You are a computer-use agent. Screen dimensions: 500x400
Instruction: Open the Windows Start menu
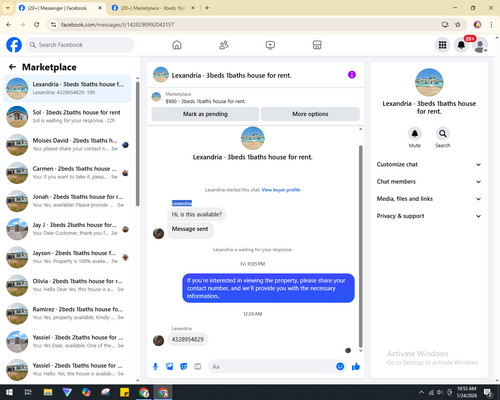(9, 392)
